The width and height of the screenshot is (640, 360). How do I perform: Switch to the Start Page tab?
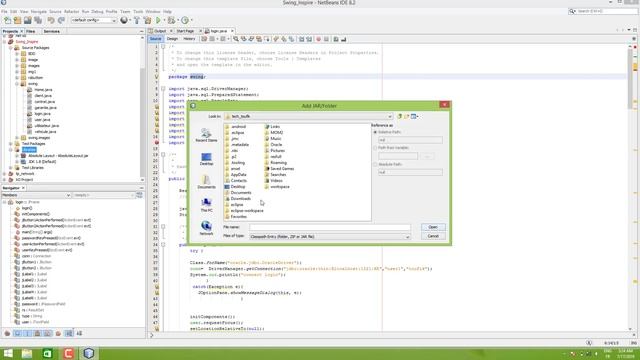185,31
